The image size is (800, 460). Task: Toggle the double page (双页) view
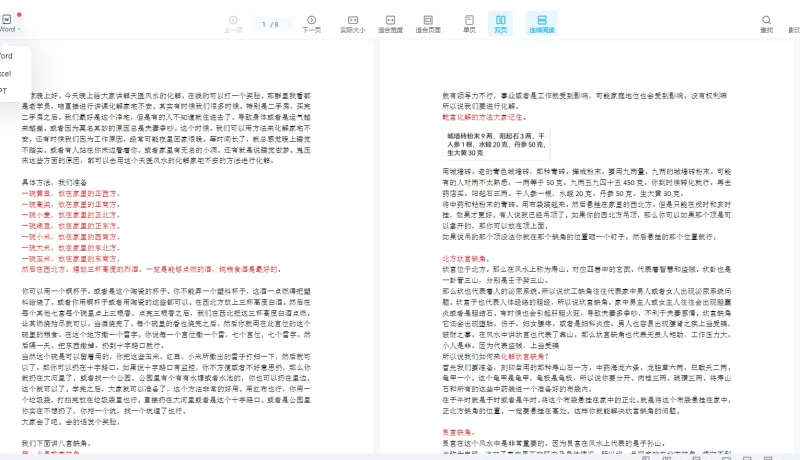pos(501,22)
